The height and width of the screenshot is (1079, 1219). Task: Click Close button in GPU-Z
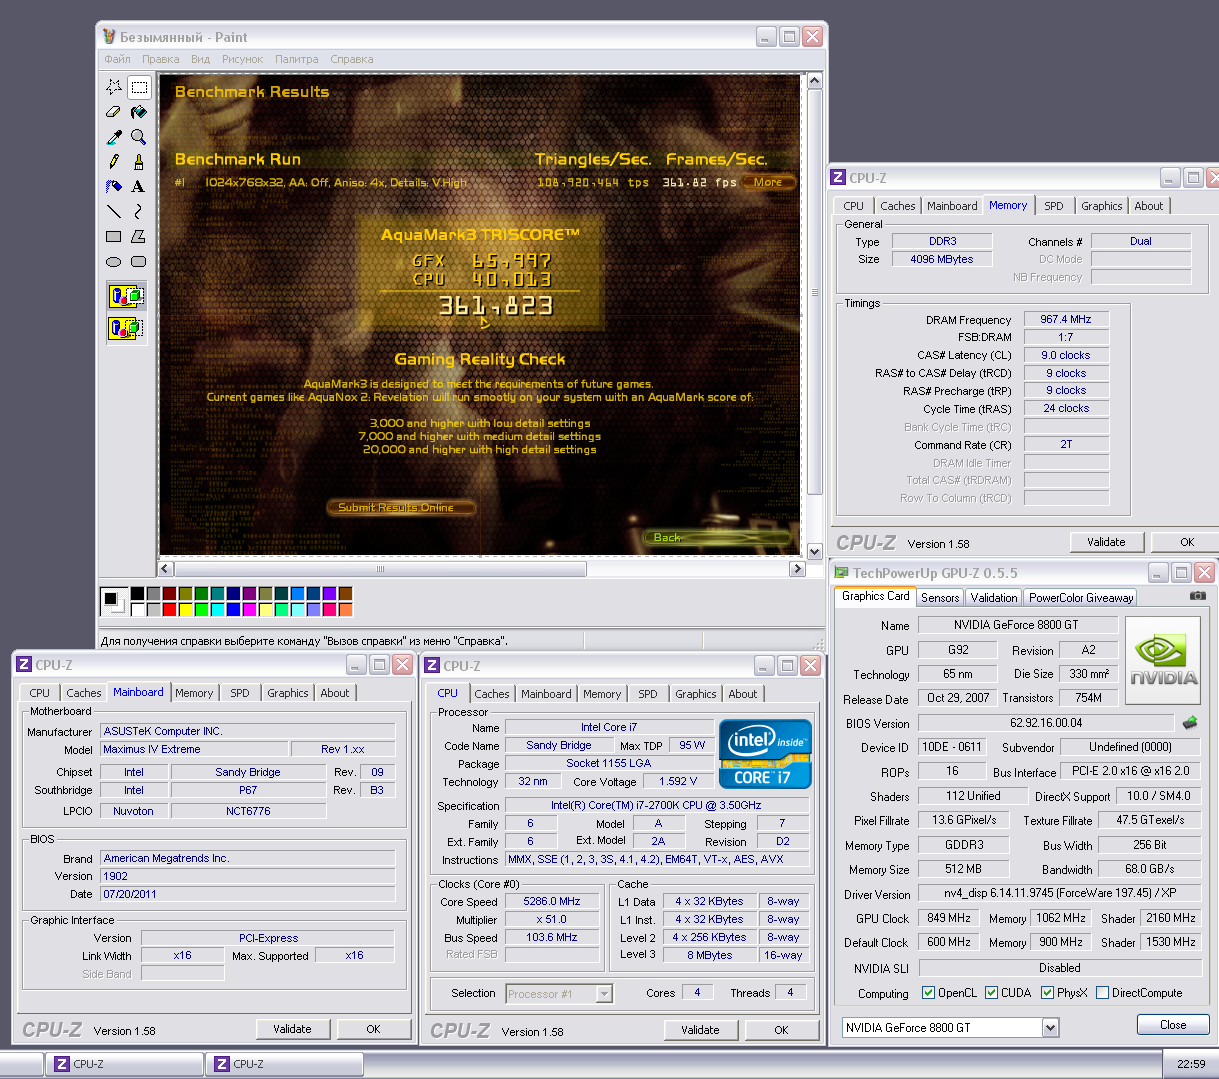pos(1173,1025)
